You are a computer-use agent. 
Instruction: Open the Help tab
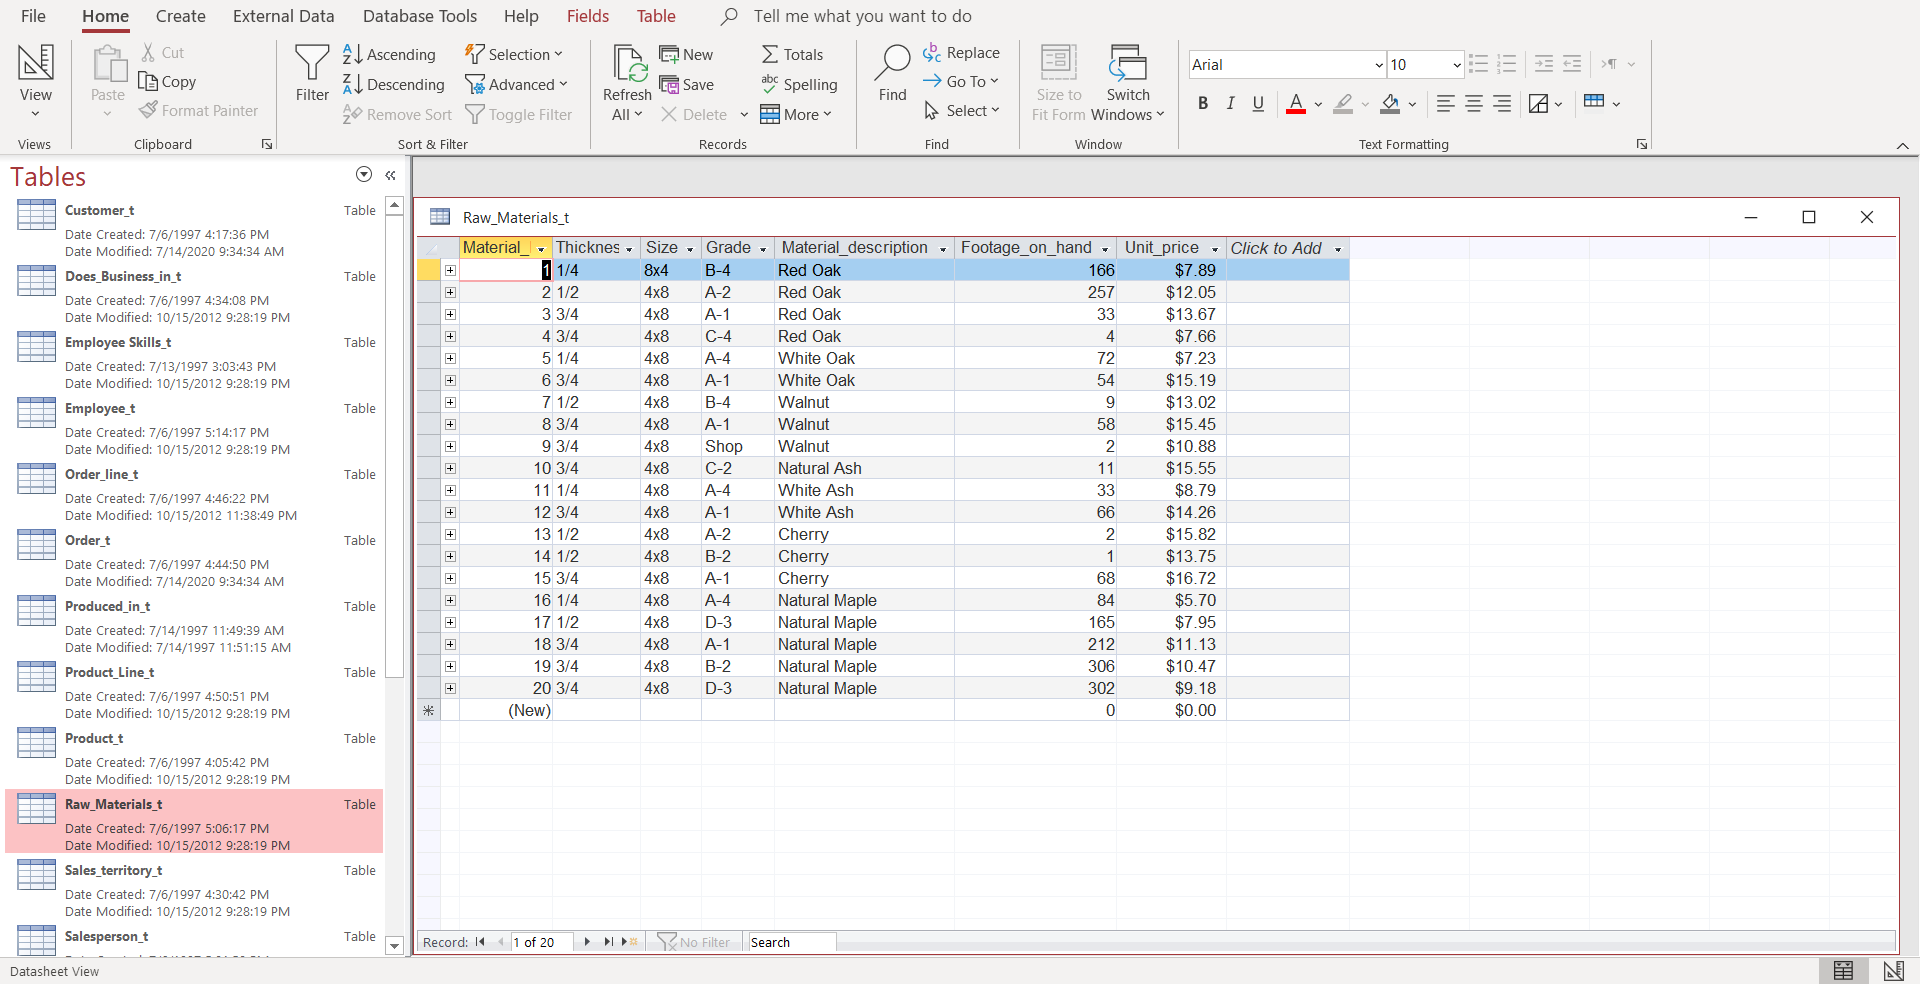click(521, 16)
